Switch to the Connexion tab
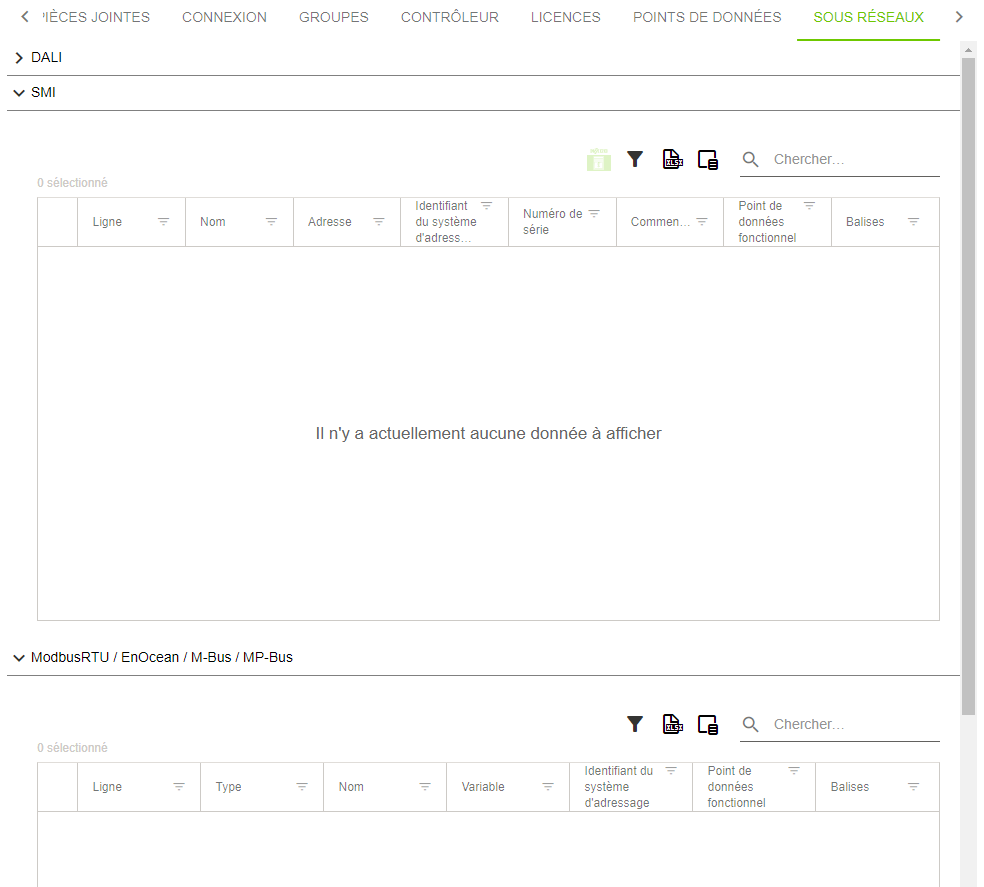This screenshot has height=887, width=984. tap(224, 17)
